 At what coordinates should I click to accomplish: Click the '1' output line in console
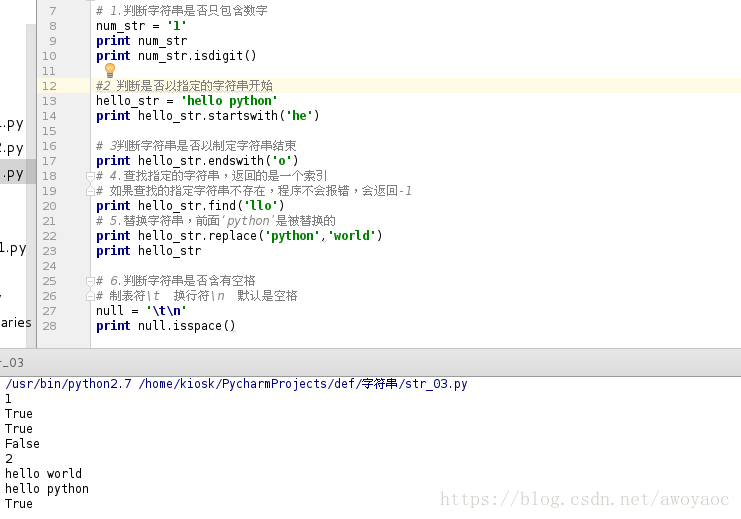click(x=8, y=399)
